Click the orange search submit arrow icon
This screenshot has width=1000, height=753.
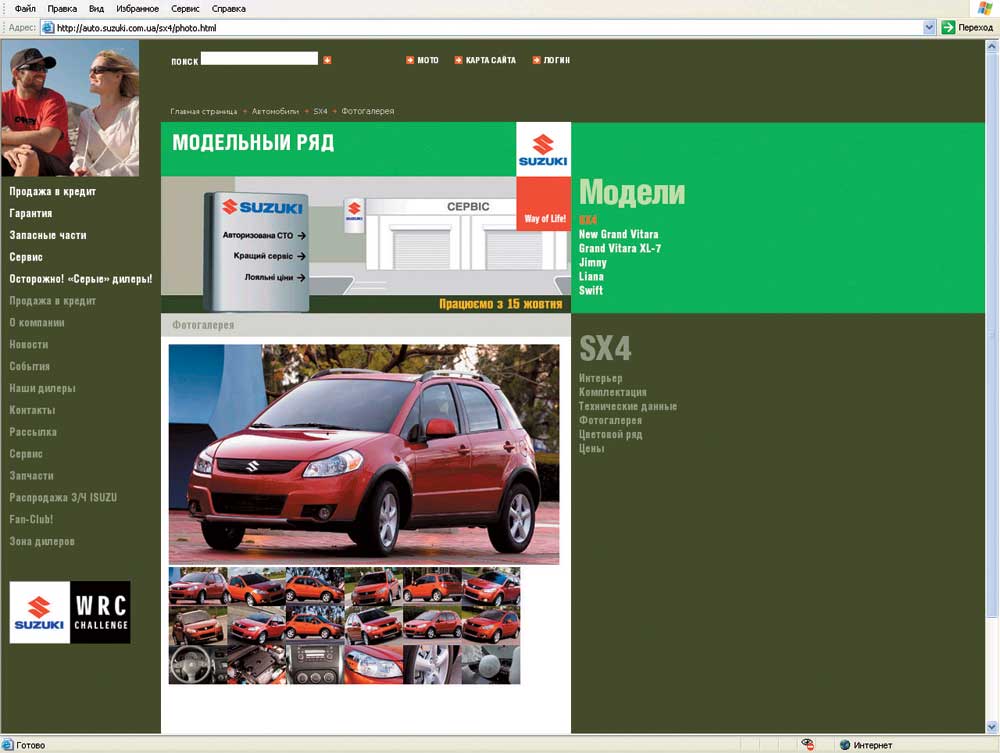(327, 61)
